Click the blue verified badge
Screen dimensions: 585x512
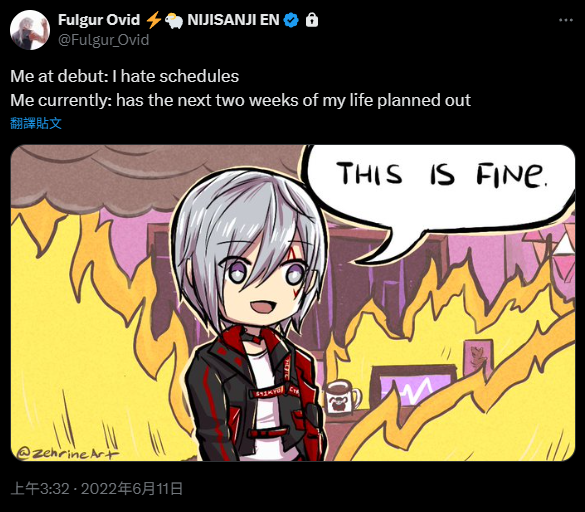tap(291, 20)
